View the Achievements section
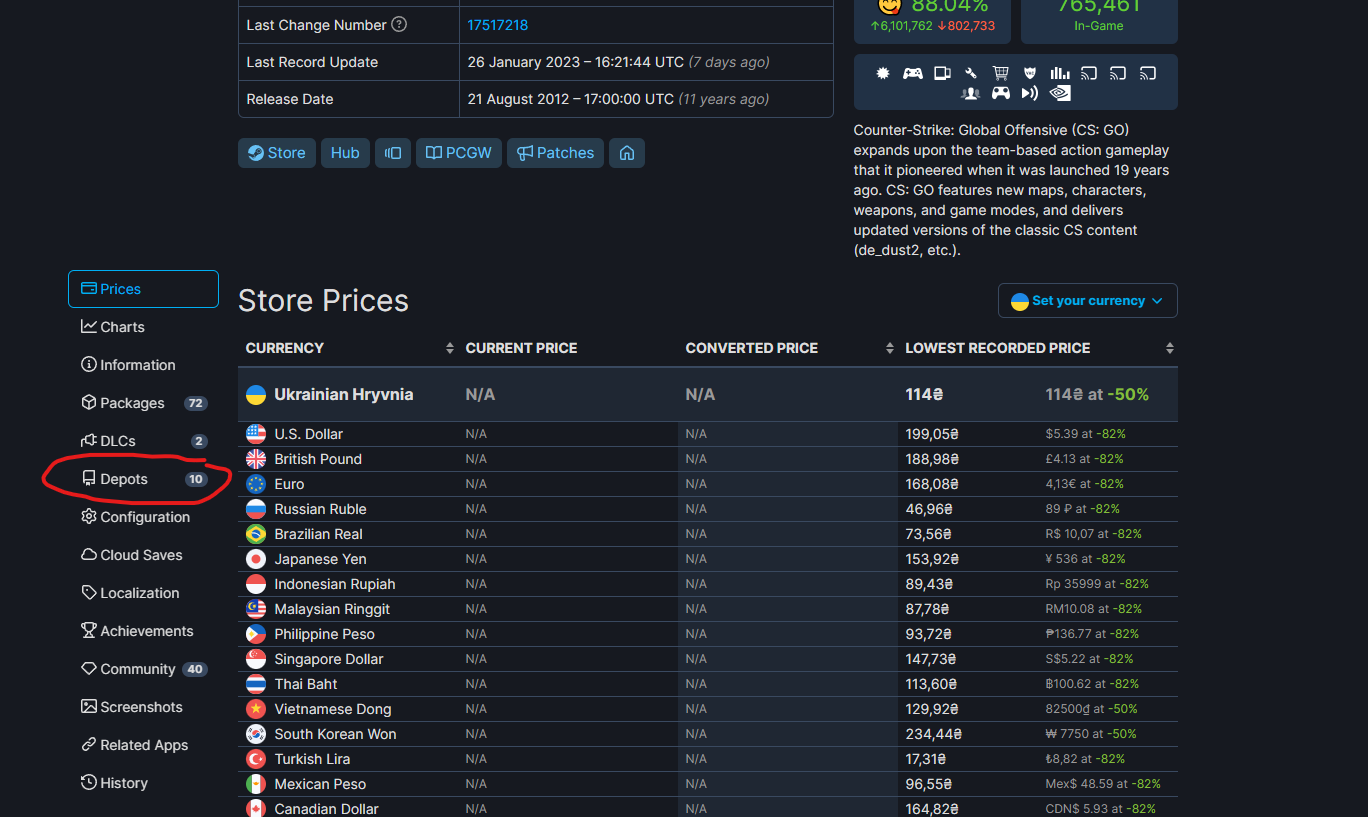1368x817 pixels. tap(143, 631)
